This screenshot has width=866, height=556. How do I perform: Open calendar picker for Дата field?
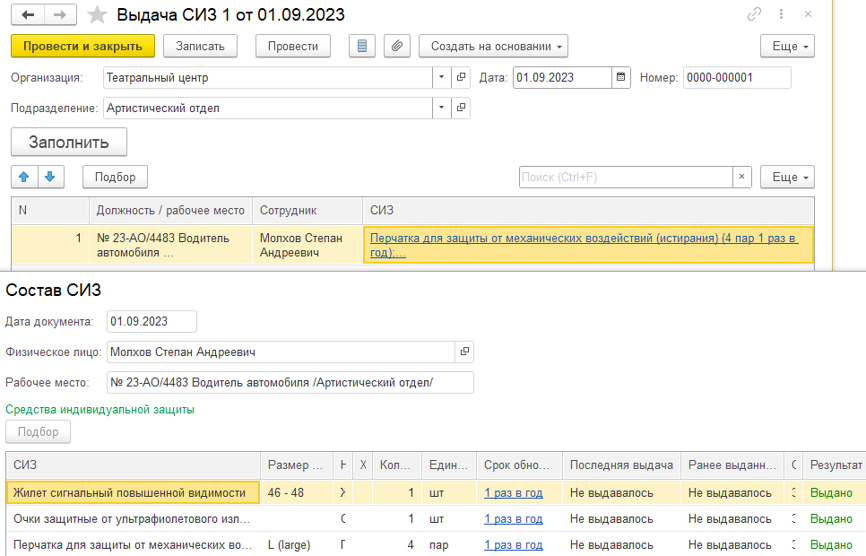(x=621, y=78)
